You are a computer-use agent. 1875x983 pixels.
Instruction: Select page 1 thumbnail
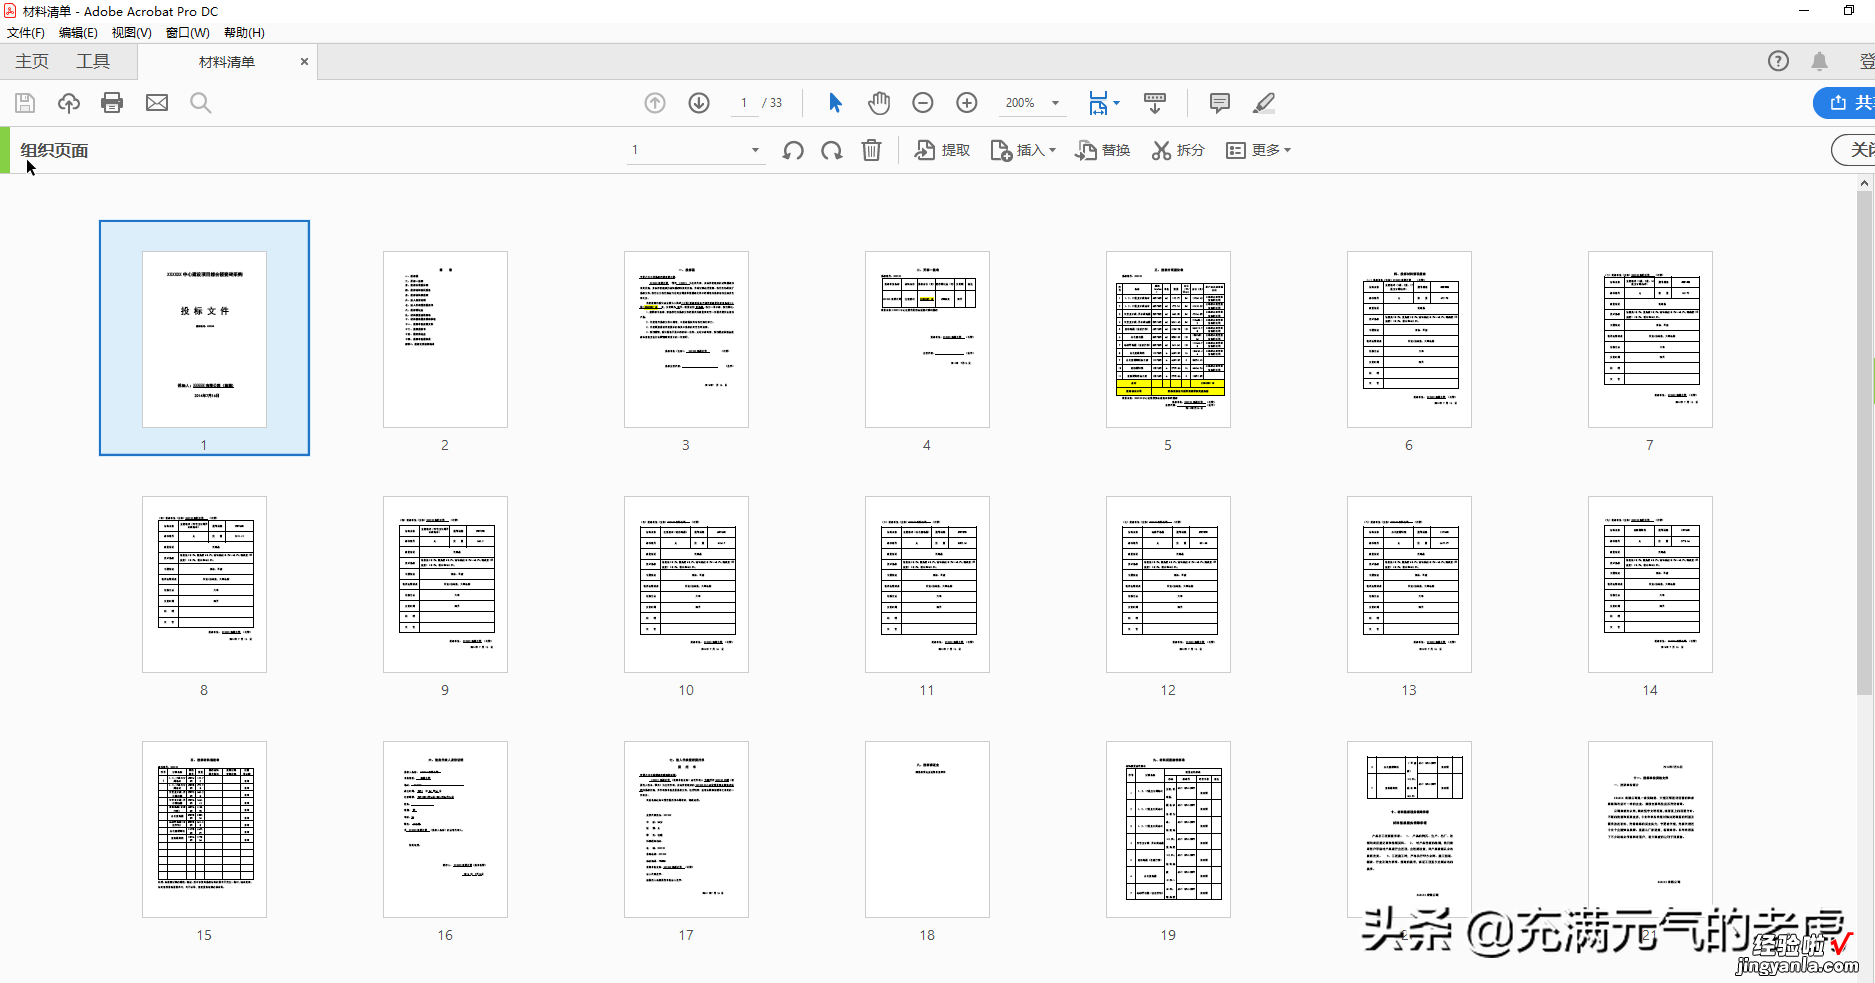(204, 338)
